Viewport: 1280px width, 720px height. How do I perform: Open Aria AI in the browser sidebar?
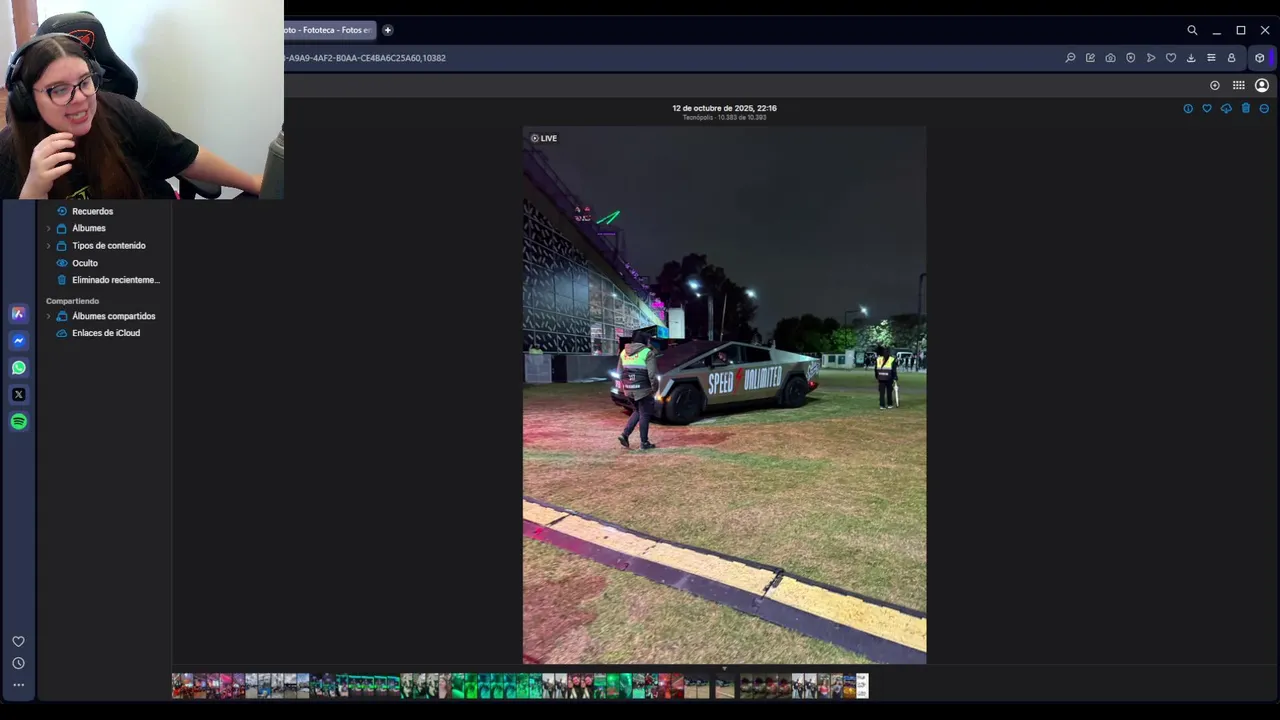pyautogui.click(x=18, y=313)
